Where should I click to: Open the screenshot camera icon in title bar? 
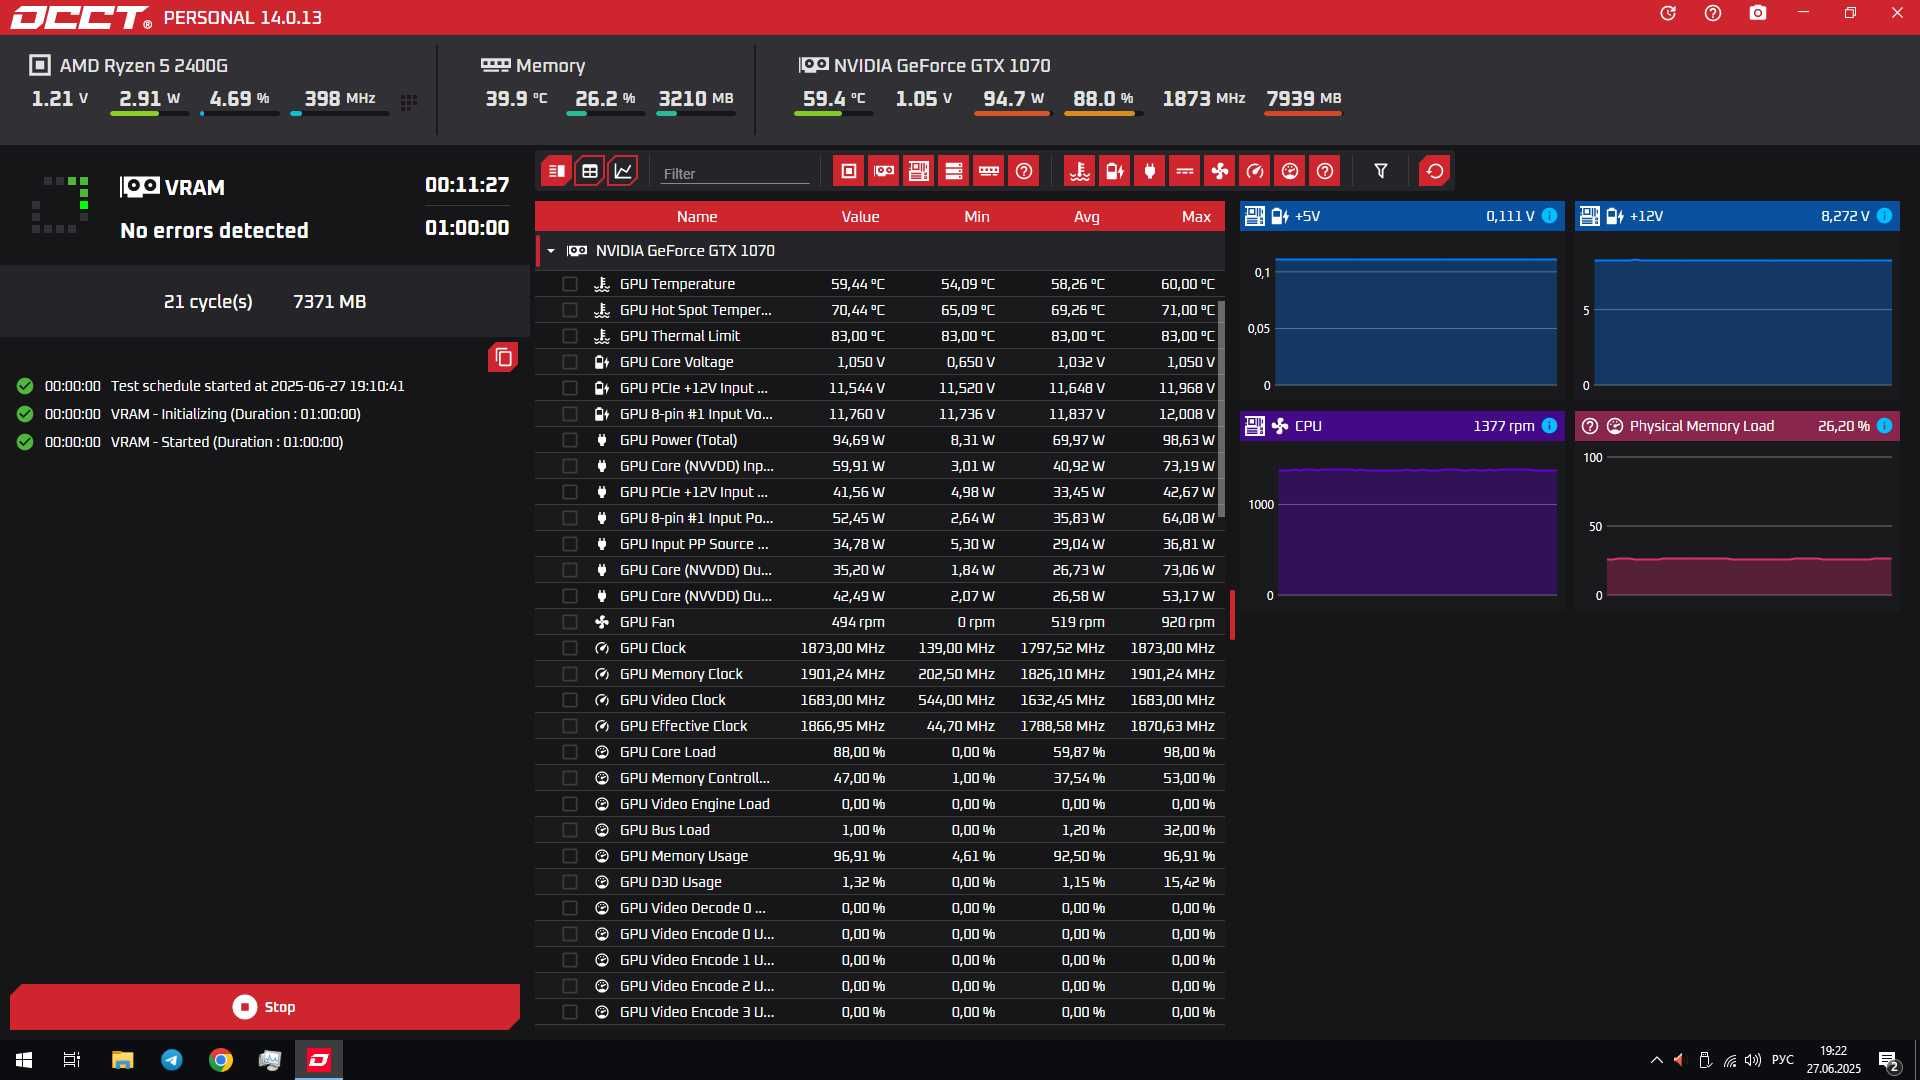pyautogui.click(x=1758, y=13)
